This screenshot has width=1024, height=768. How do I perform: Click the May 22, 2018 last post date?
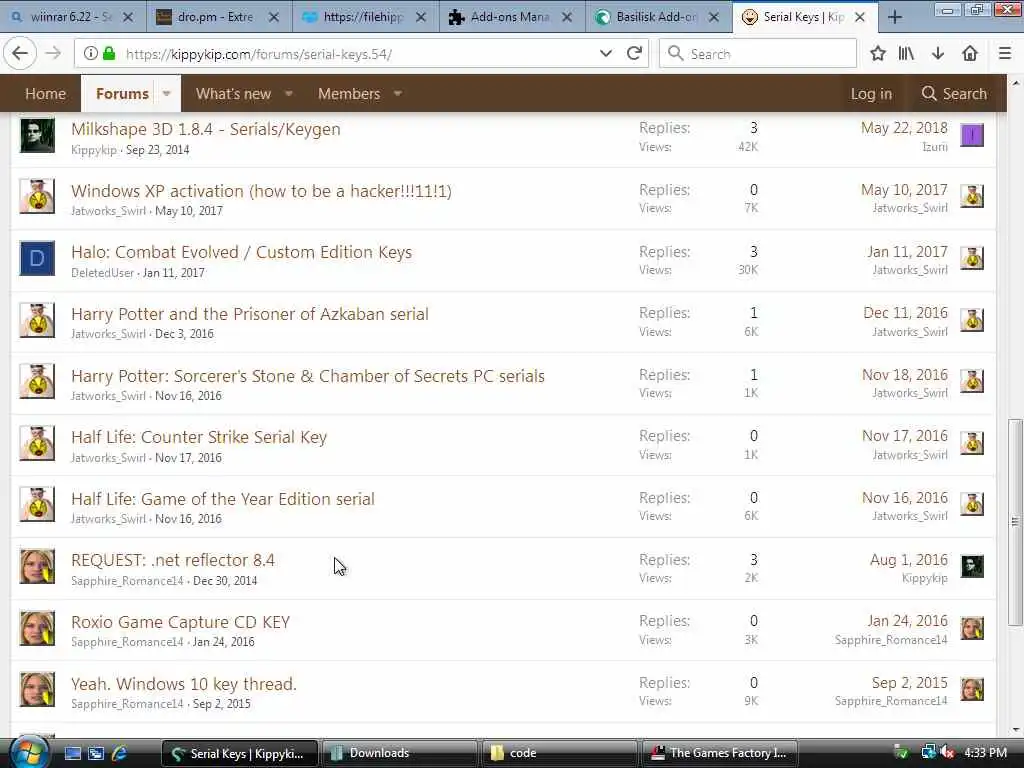[904, 128]
